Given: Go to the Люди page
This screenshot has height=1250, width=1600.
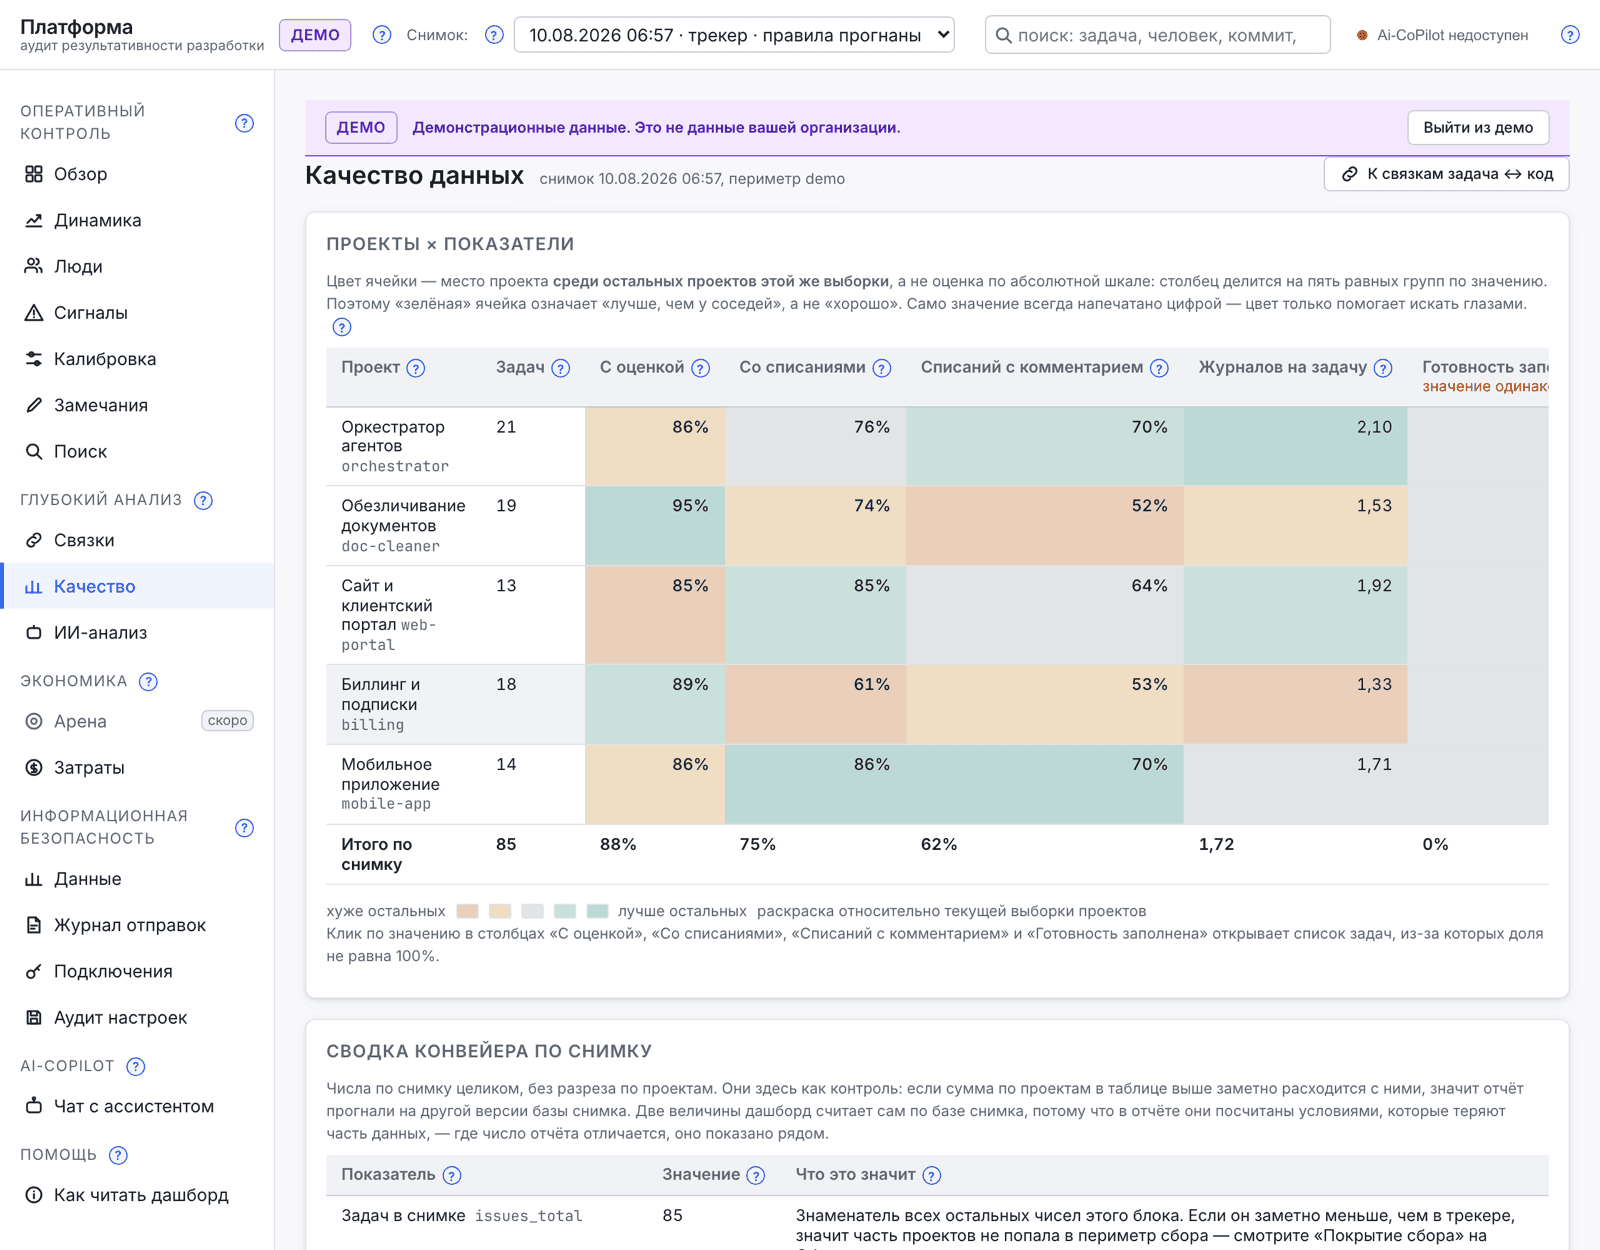Looking at the screenshot, I should click(137, 266).
